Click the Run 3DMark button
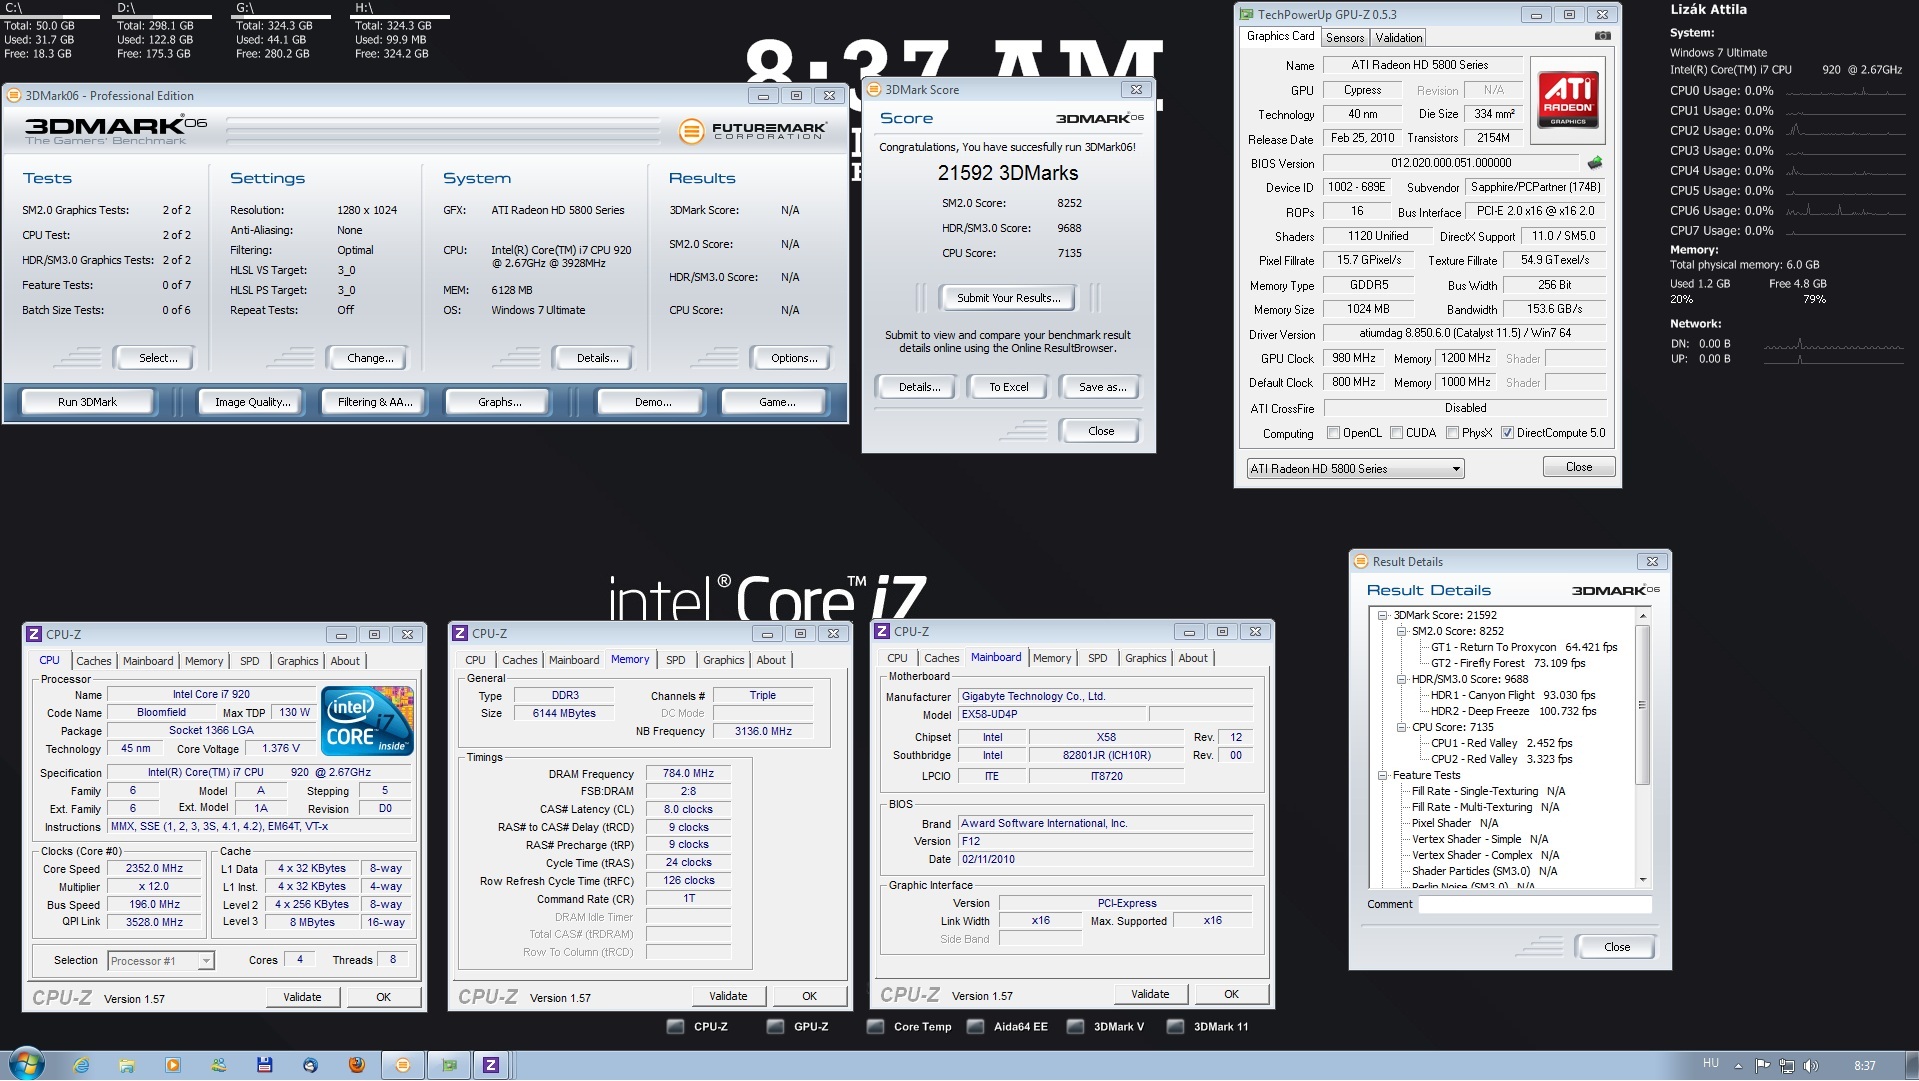The image size is (1919, 1081). click(x=87, y=402)
